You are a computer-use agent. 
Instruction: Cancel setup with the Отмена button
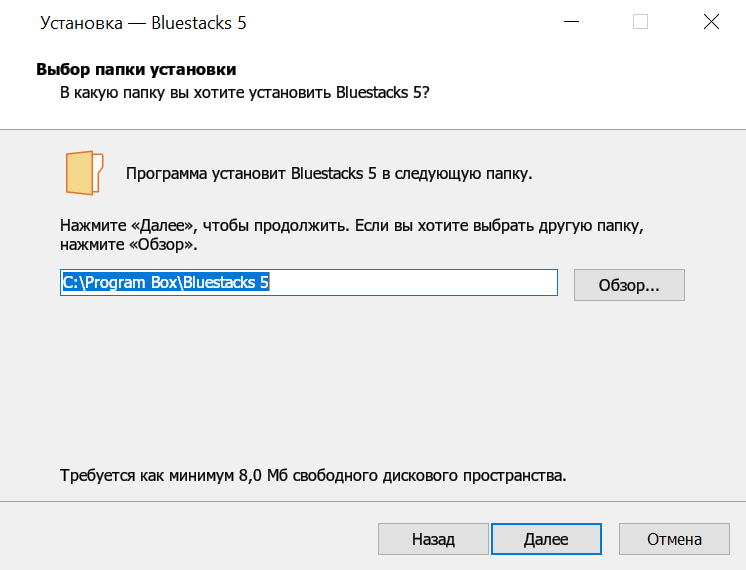[674, 539]
